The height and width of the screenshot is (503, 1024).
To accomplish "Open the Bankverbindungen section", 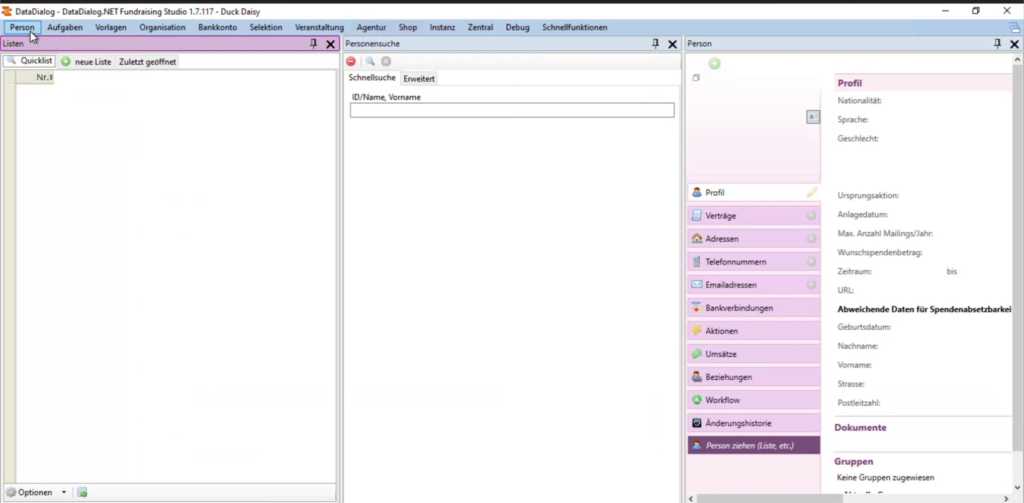I will (x=754, y=308).
